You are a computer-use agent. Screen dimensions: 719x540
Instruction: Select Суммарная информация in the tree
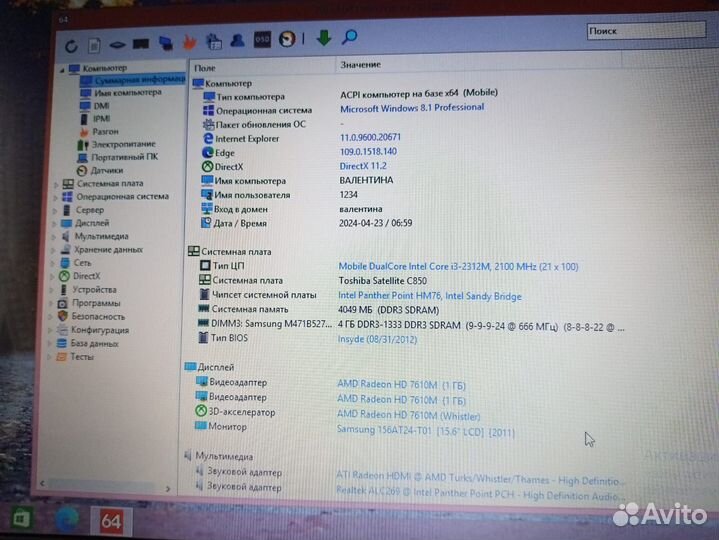tap(133, 80)
